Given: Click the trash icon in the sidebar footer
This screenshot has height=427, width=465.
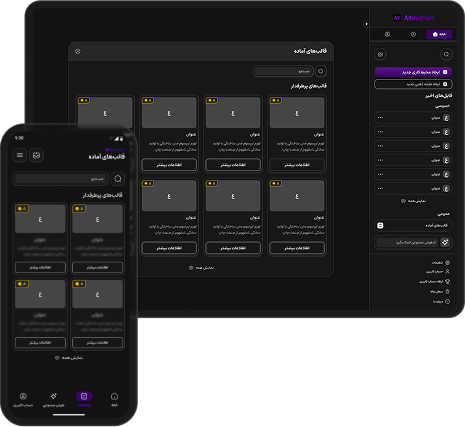Looking at the screenshot, I should 447,291.
